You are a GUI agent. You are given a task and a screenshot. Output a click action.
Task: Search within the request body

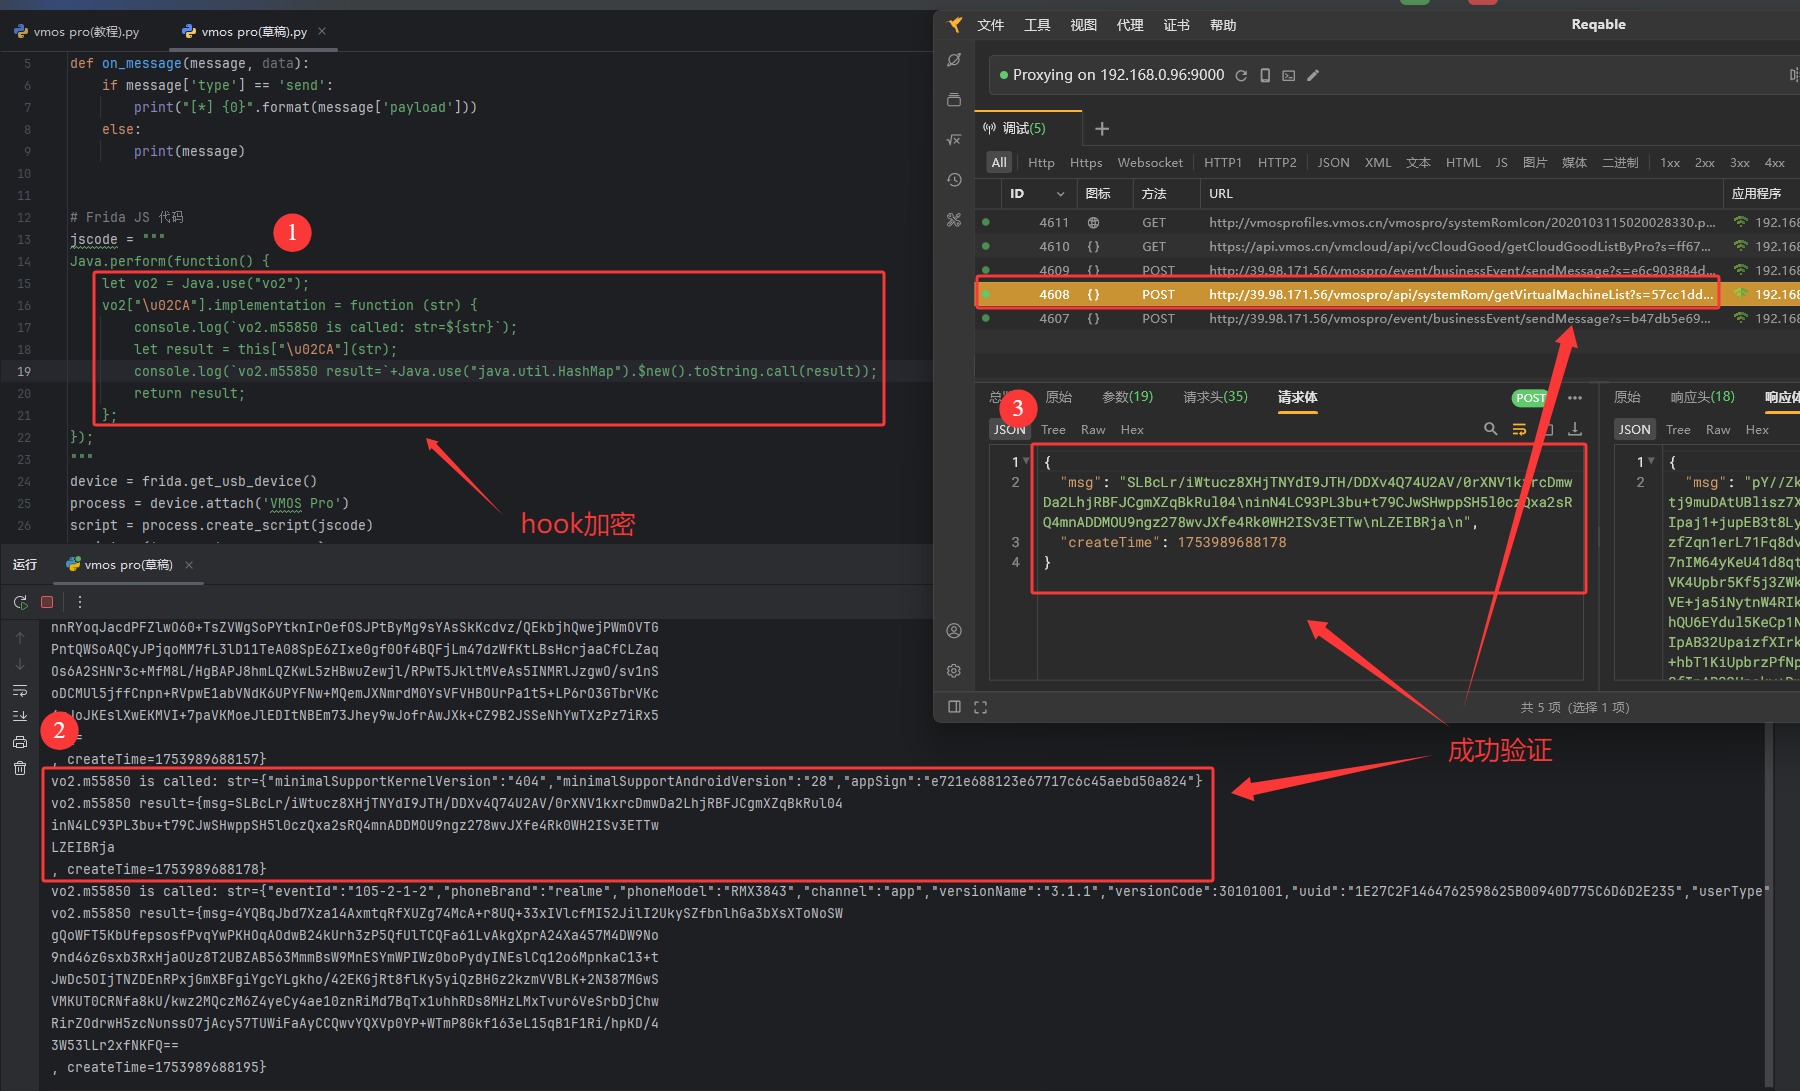1490,429
